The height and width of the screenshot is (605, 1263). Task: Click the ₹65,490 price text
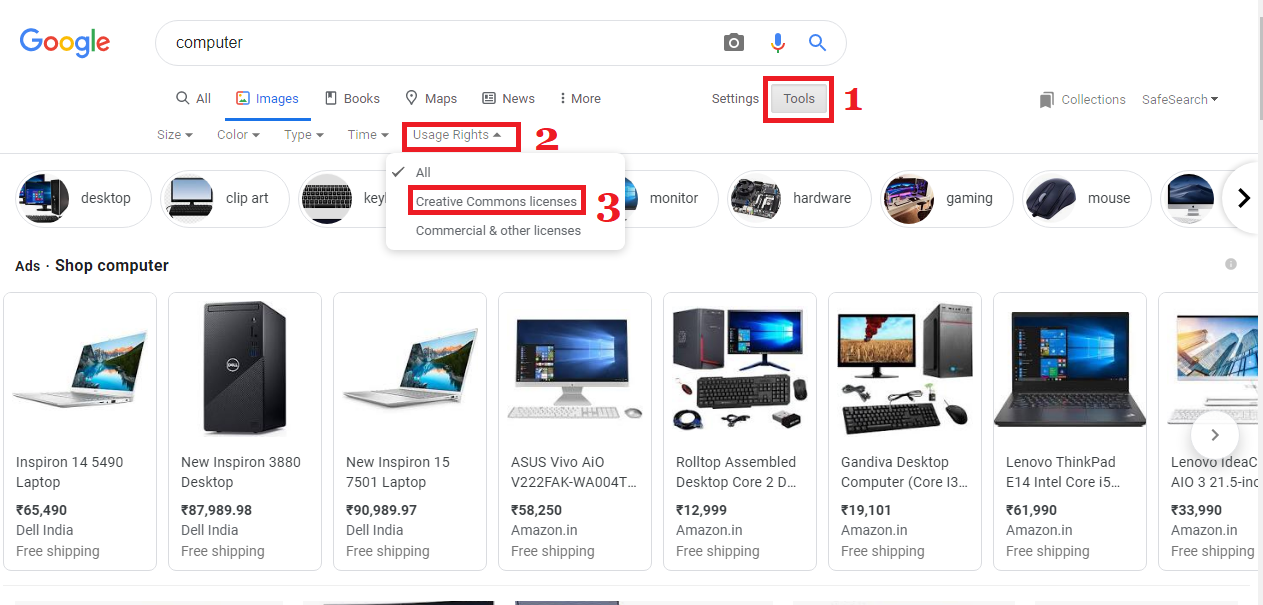click(x=41, y=510)
